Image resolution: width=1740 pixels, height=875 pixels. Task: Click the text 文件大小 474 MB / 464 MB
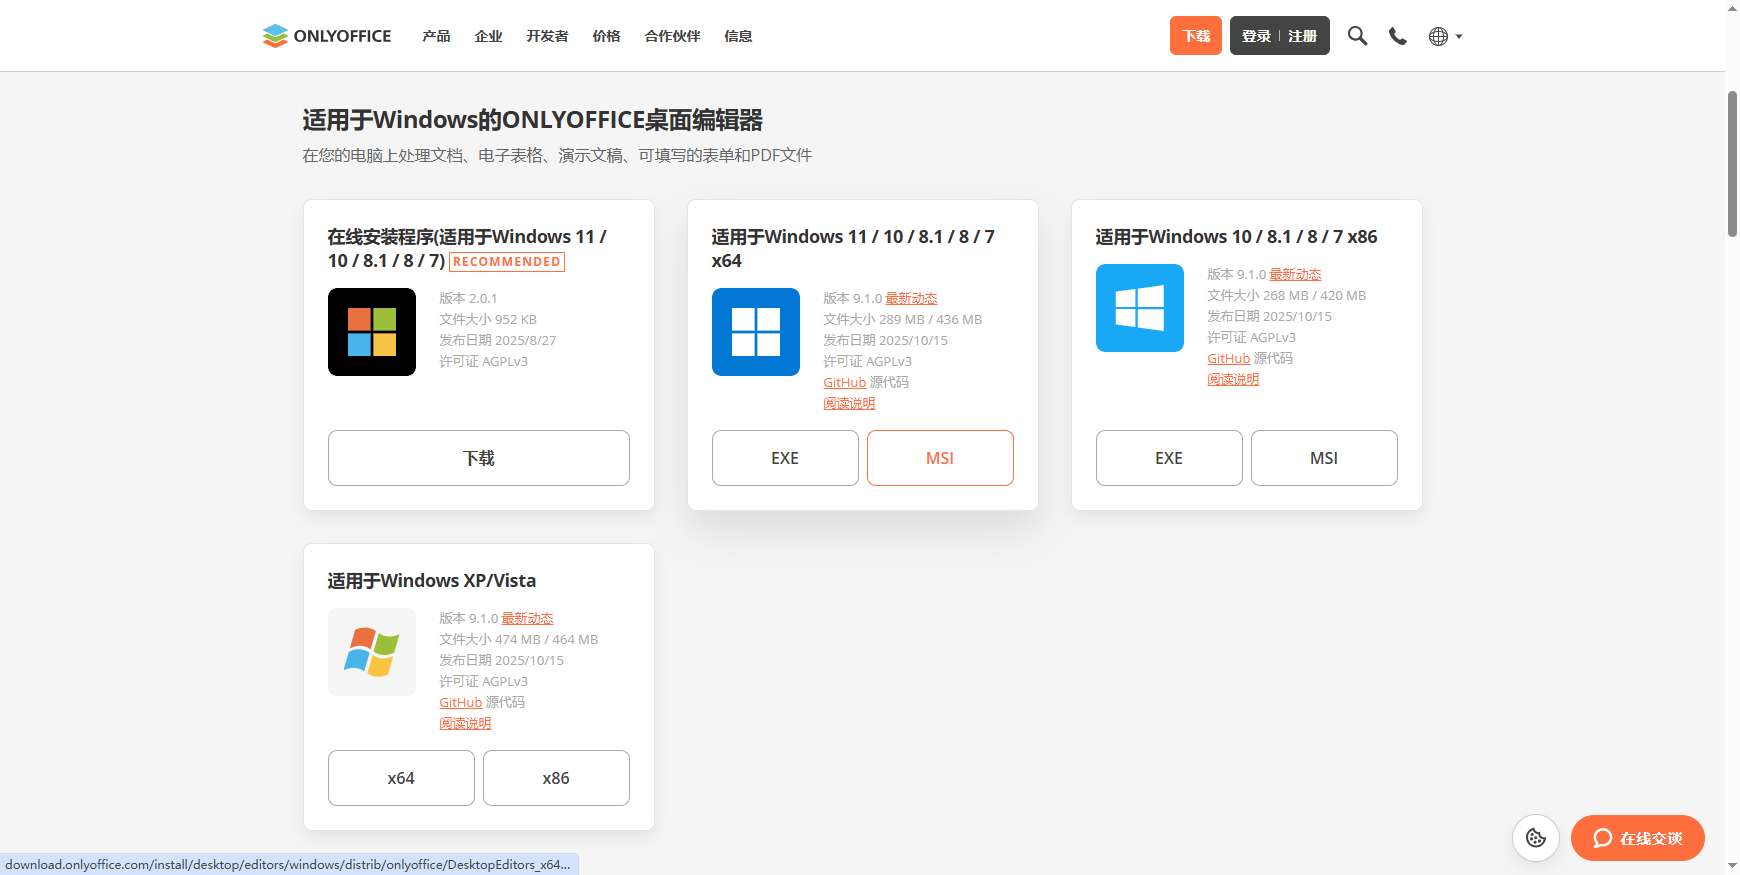(519, 639)
